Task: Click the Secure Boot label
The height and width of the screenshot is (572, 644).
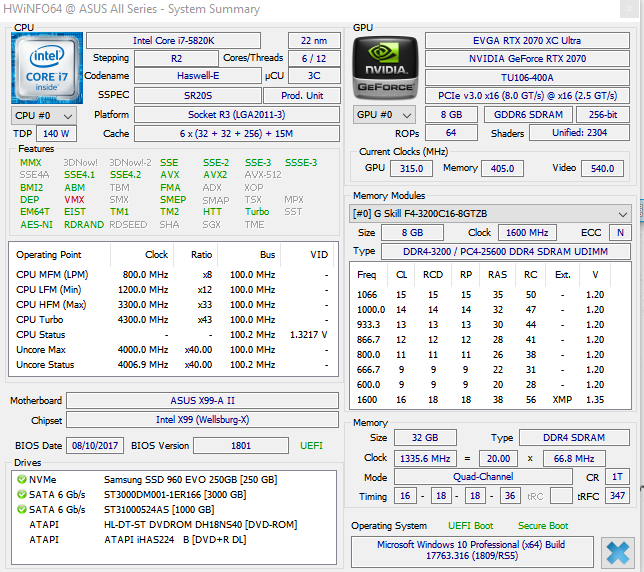Action: click(543, 526)
